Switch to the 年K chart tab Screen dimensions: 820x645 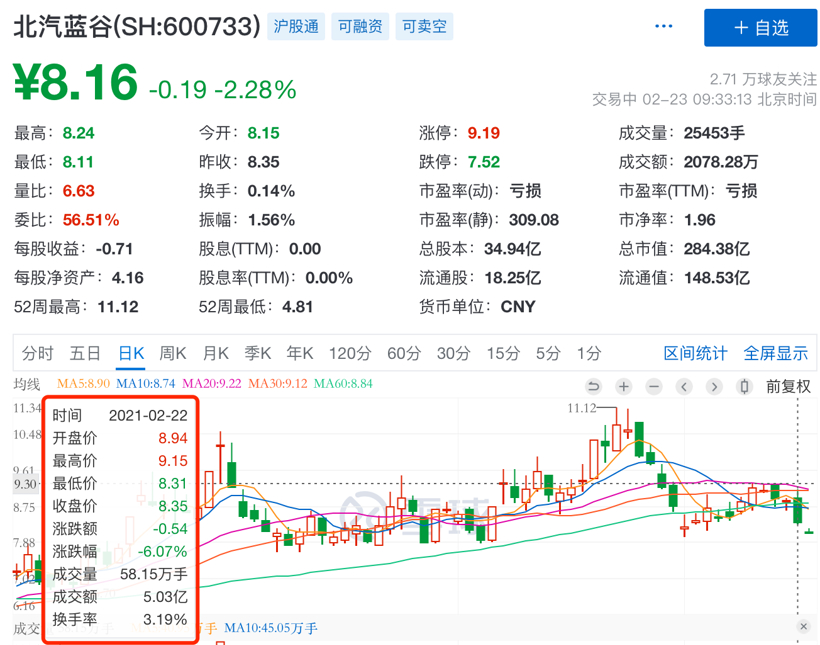click(300, 353)
